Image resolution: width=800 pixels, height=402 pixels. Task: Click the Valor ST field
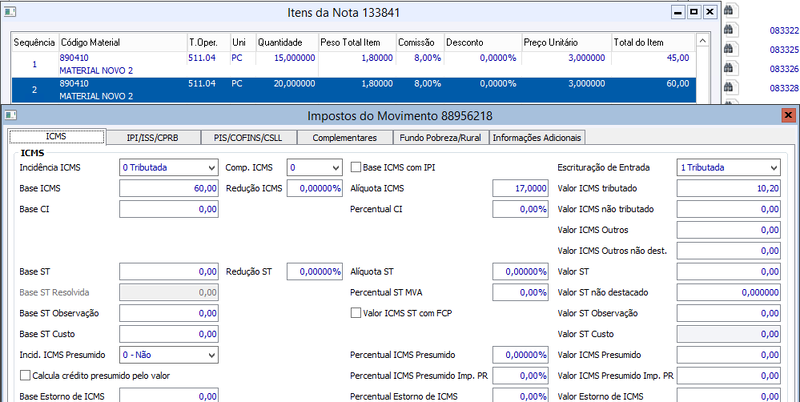coord(729,272)
